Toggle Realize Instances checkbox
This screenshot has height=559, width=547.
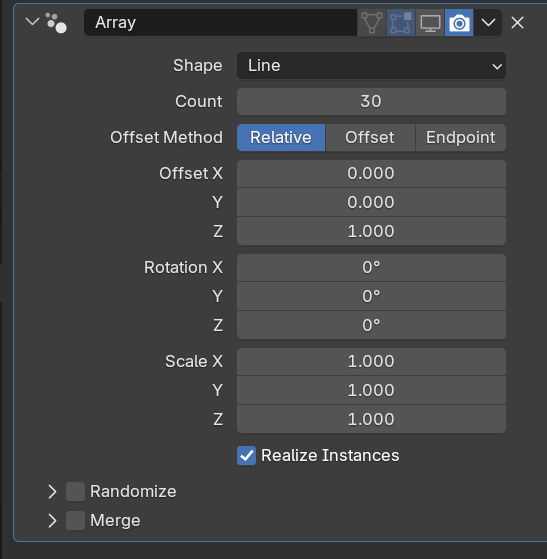pyautogui.click(x=246, y=455)
